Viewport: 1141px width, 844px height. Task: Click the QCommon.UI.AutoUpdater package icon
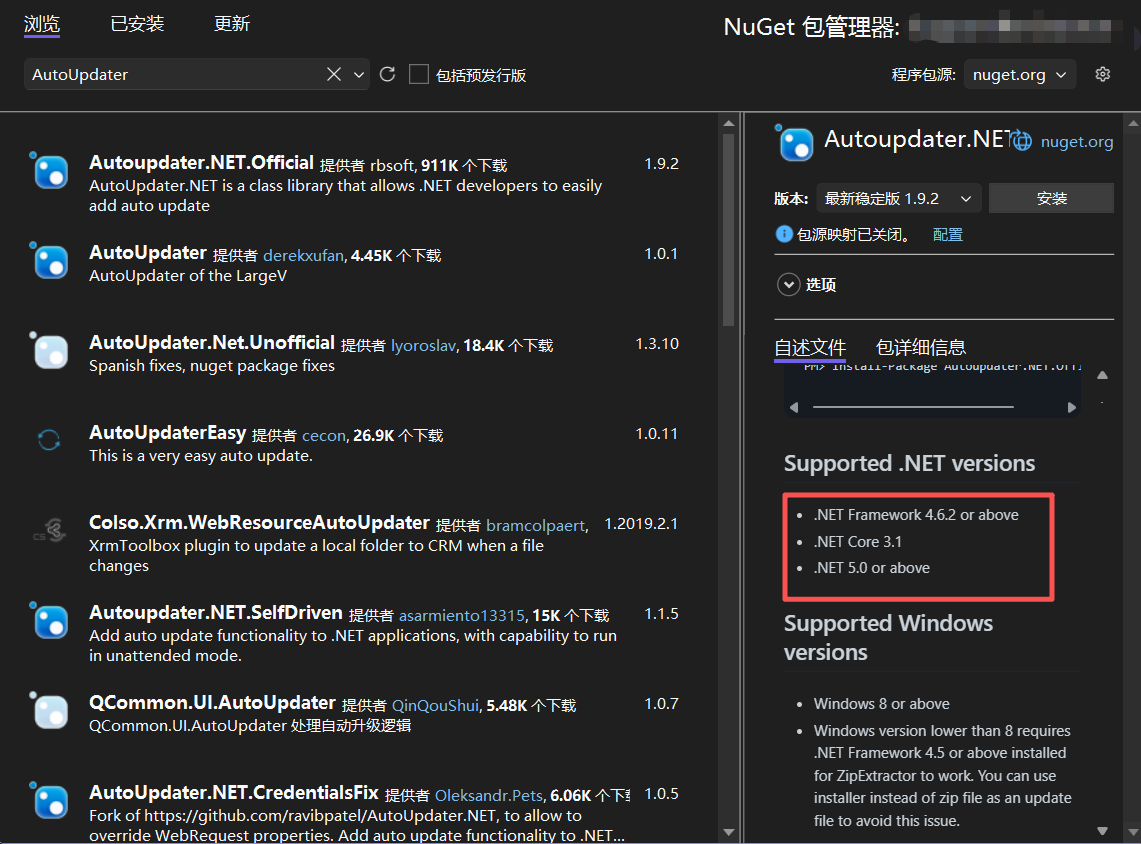coord(50,712)
